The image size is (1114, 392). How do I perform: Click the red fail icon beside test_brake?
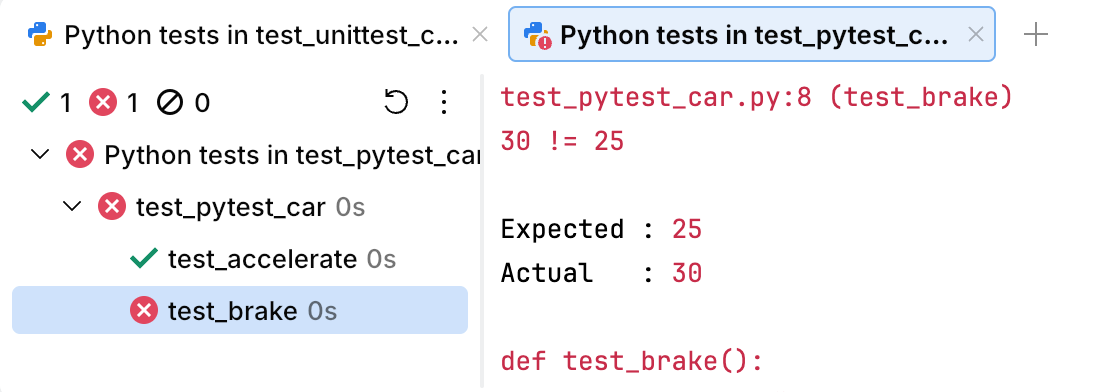(144, 310)
